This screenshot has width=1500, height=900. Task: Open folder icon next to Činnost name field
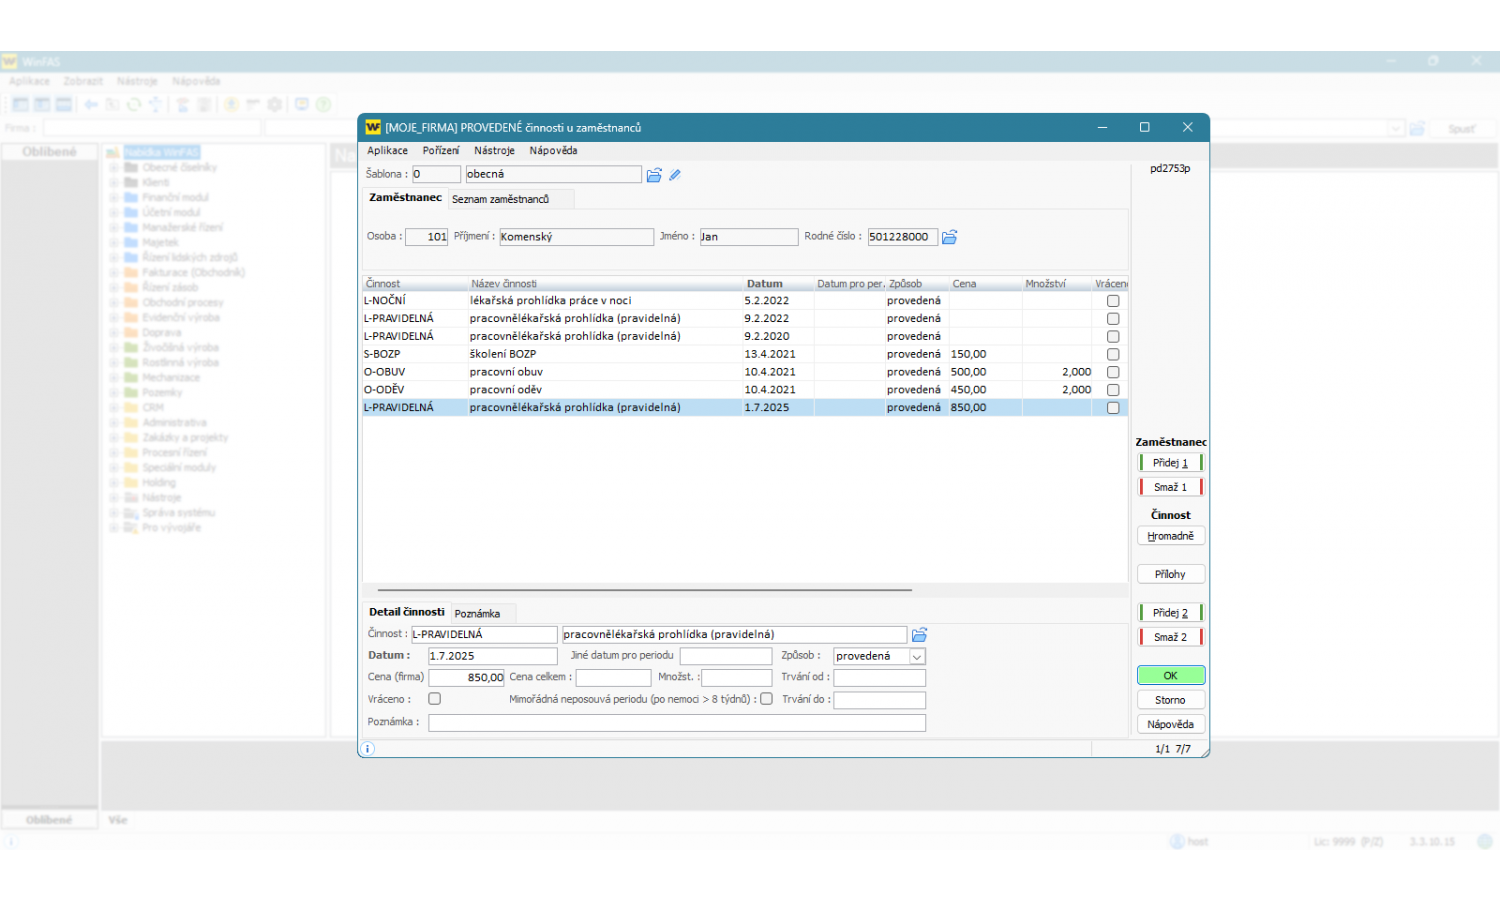919,635
